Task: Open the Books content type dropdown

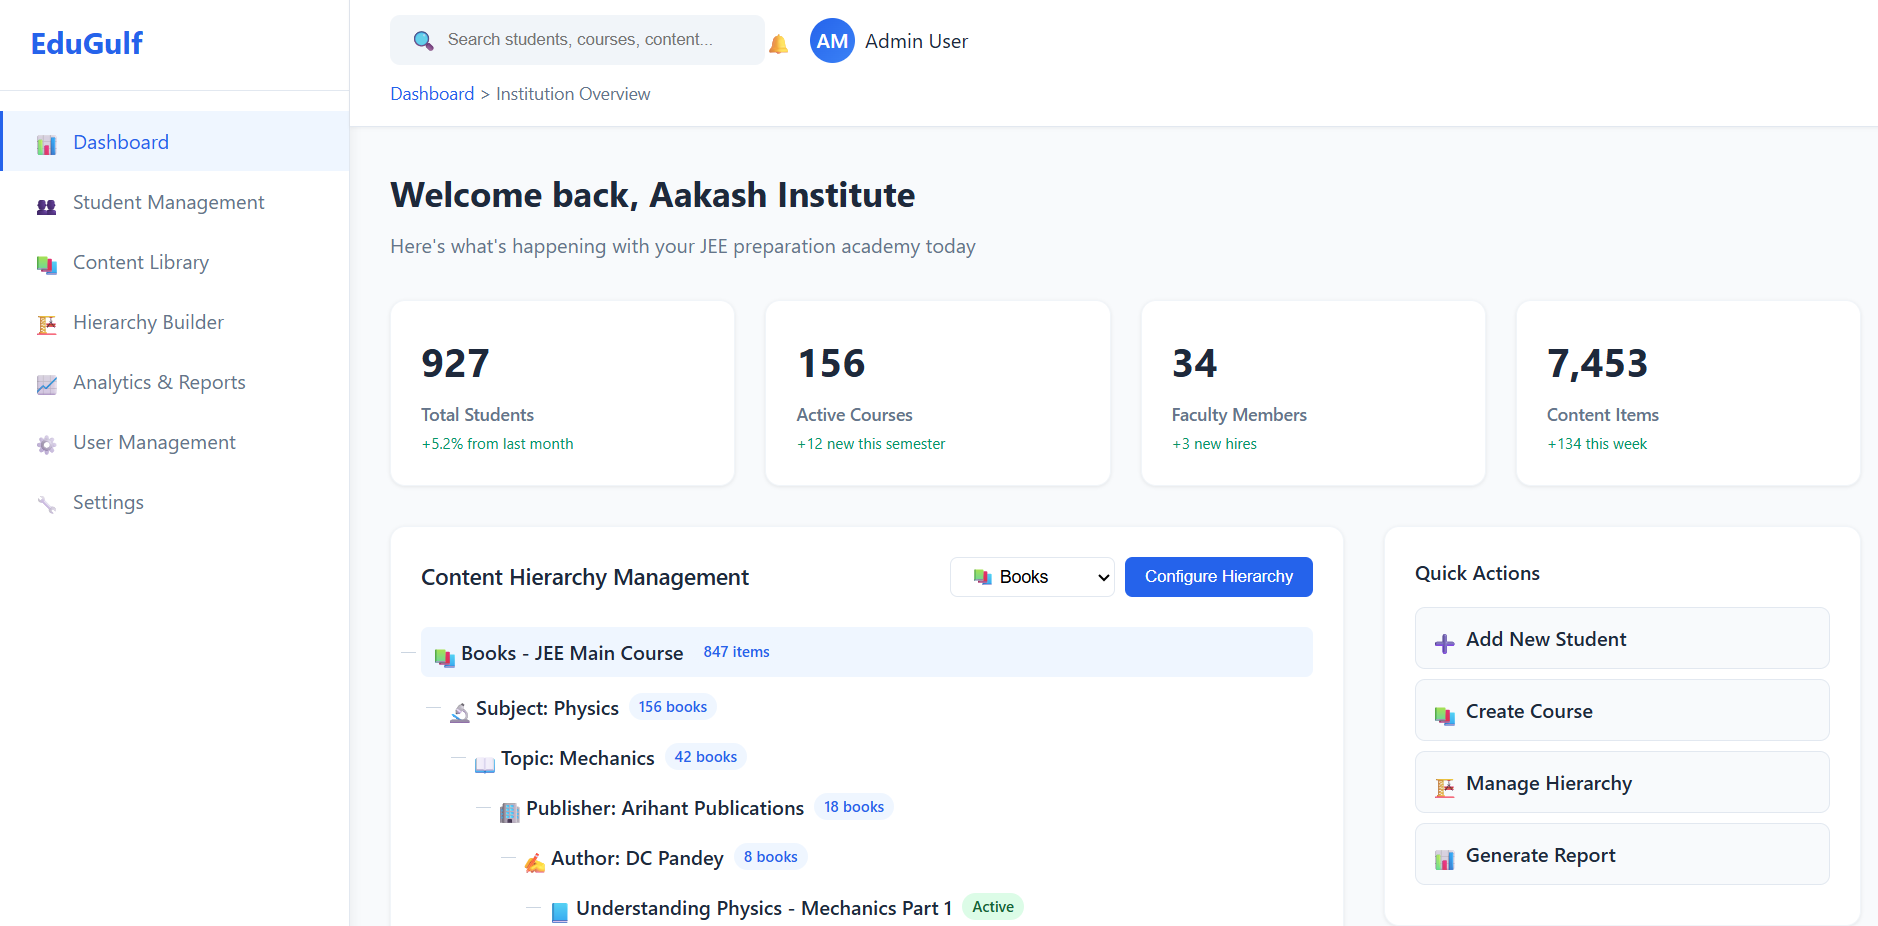Action: pos(1032,576)
